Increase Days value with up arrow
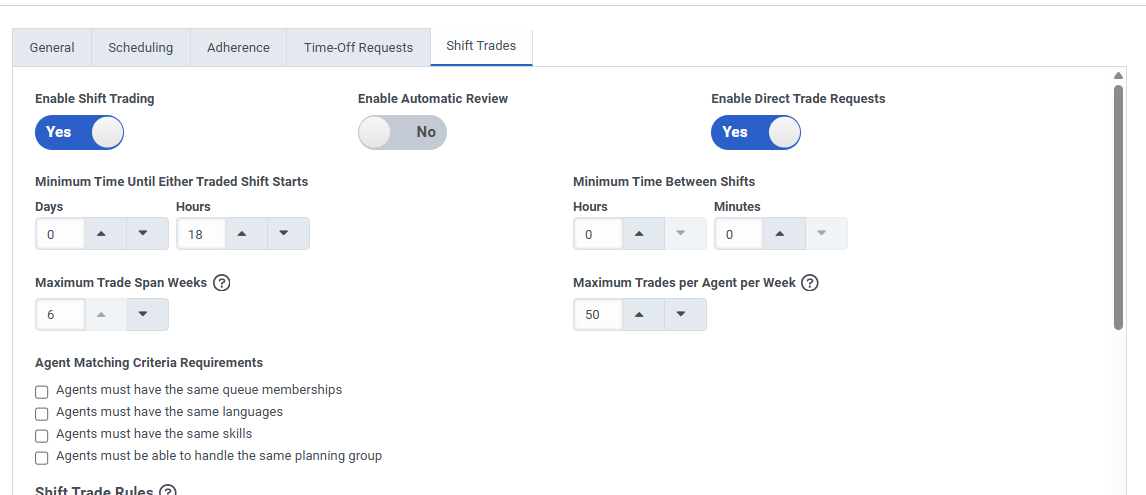 click(x=101, y=234)
